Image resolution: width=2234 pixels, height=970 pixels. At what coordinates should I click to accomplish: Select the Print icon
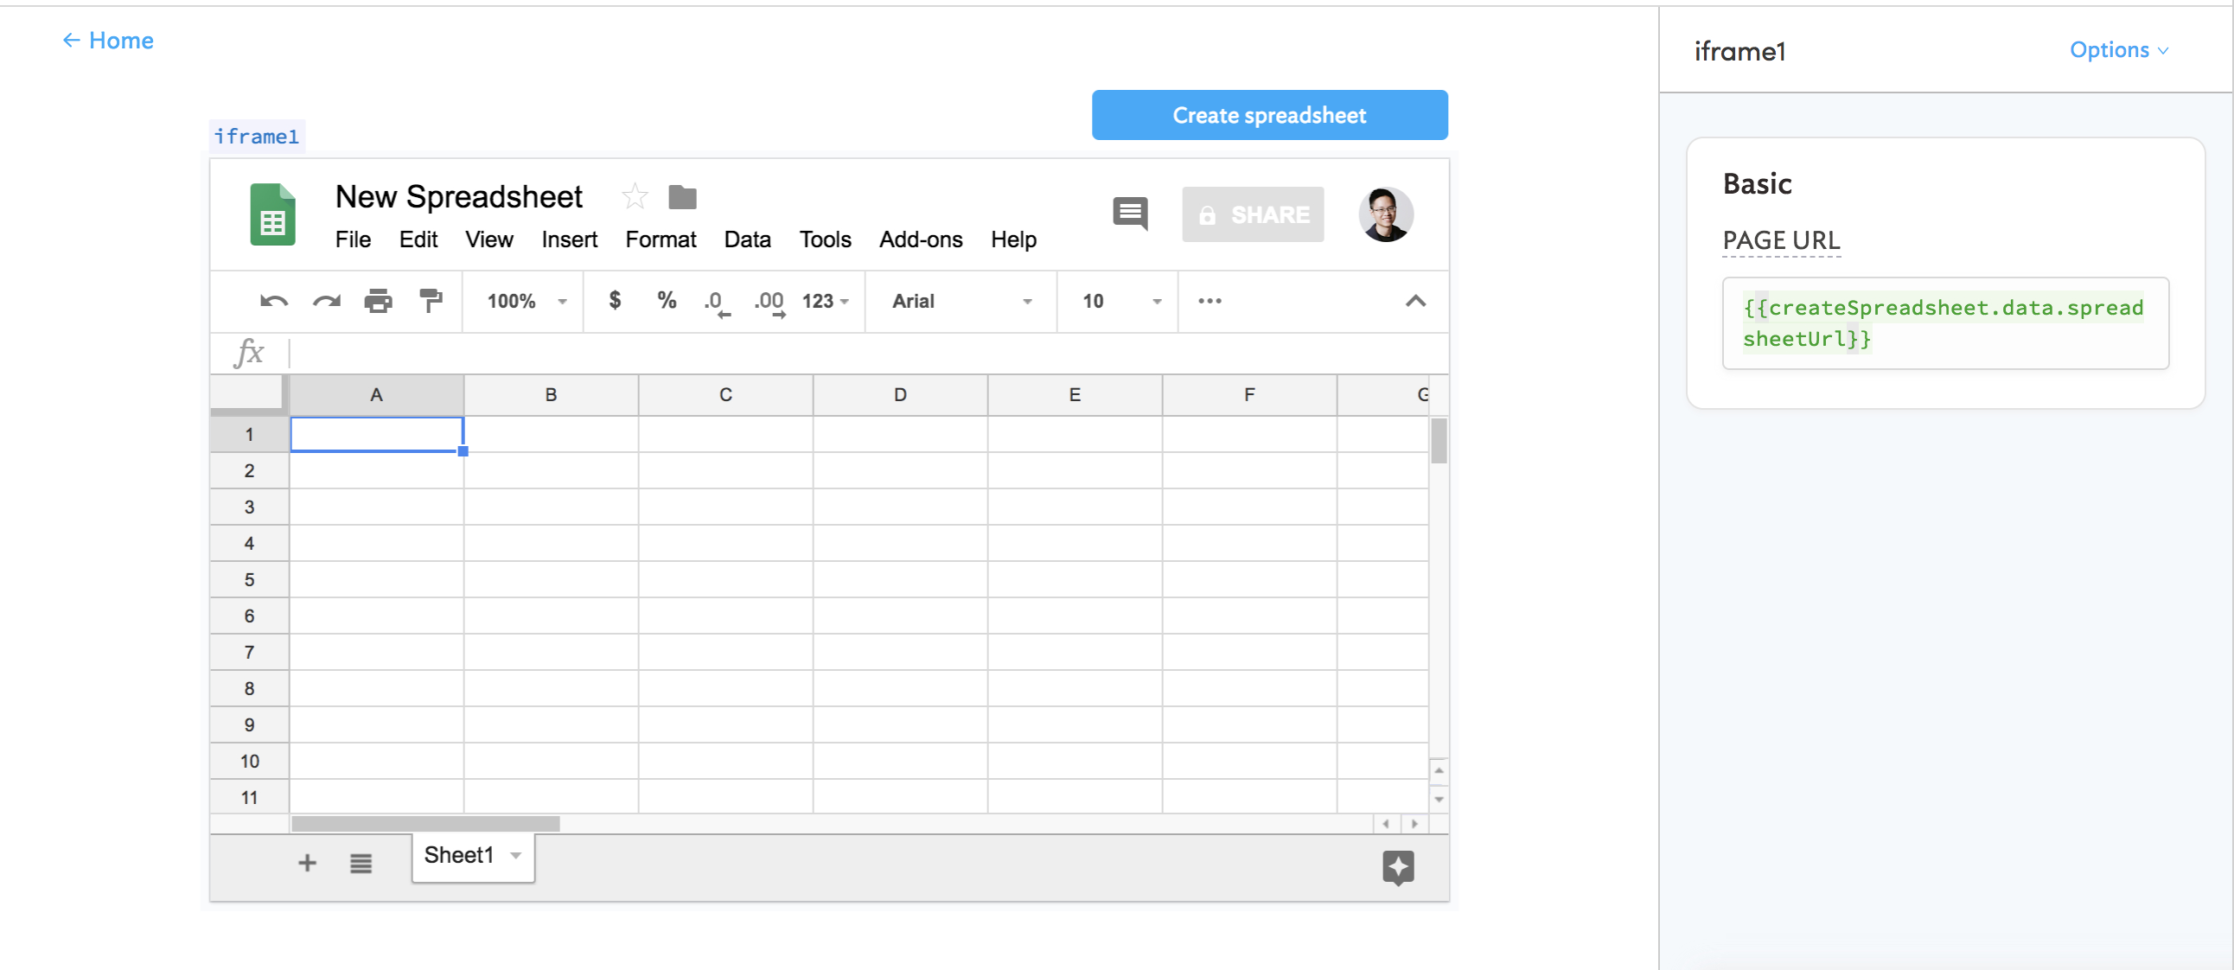click(x=379, y=301)
